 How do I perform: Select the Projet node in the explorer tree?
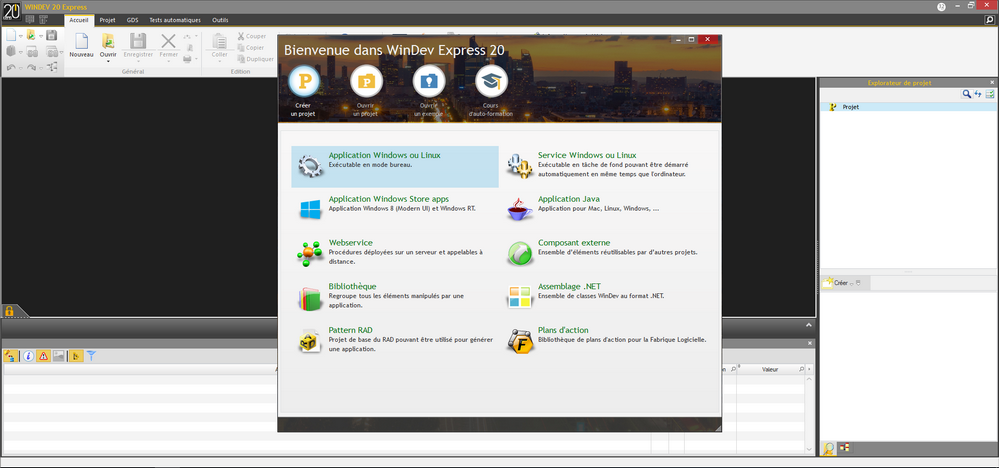click(x=851, y=107)
